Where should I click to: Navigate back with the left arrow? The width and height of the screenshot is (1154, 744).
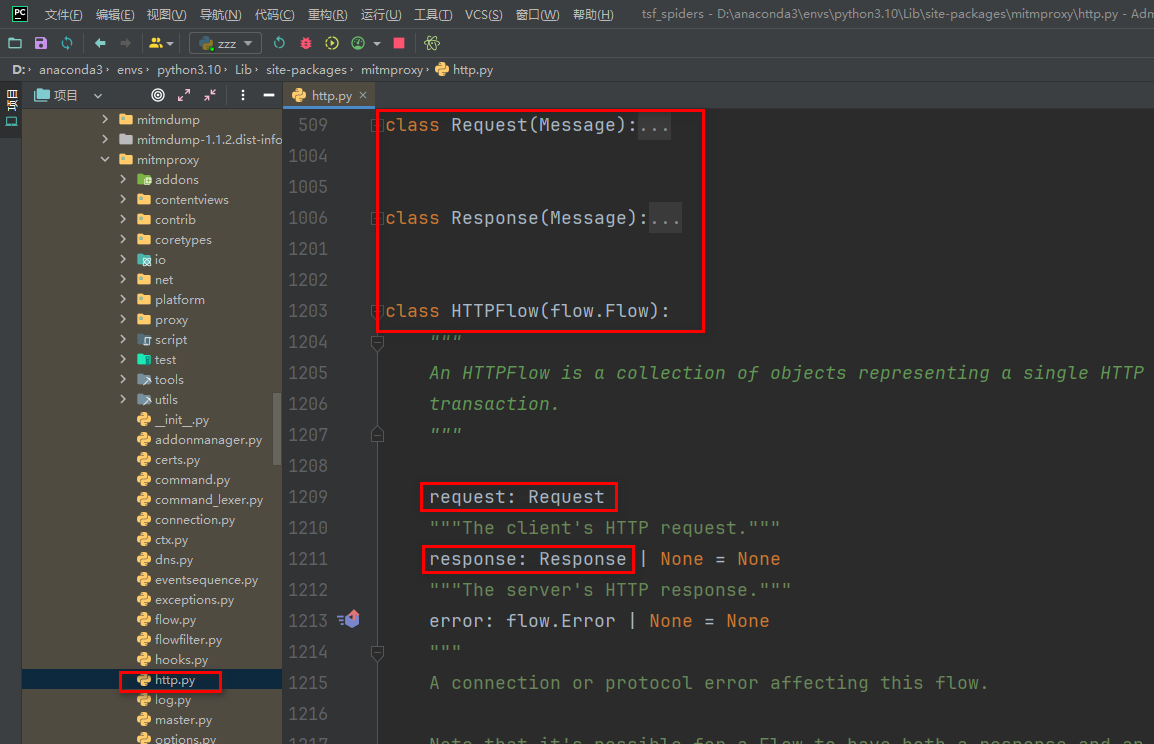coord(100,43)
